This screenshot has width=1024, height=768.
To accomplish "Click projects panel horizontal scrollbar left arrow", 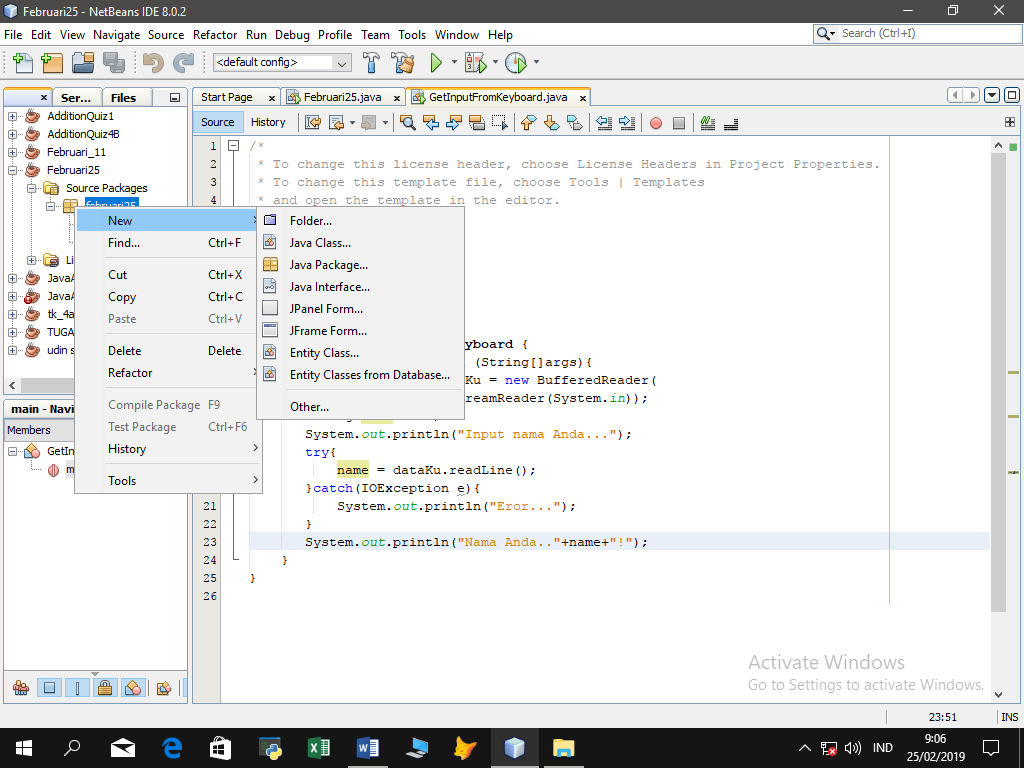I will pyautogui.click(x=12, y=385).
